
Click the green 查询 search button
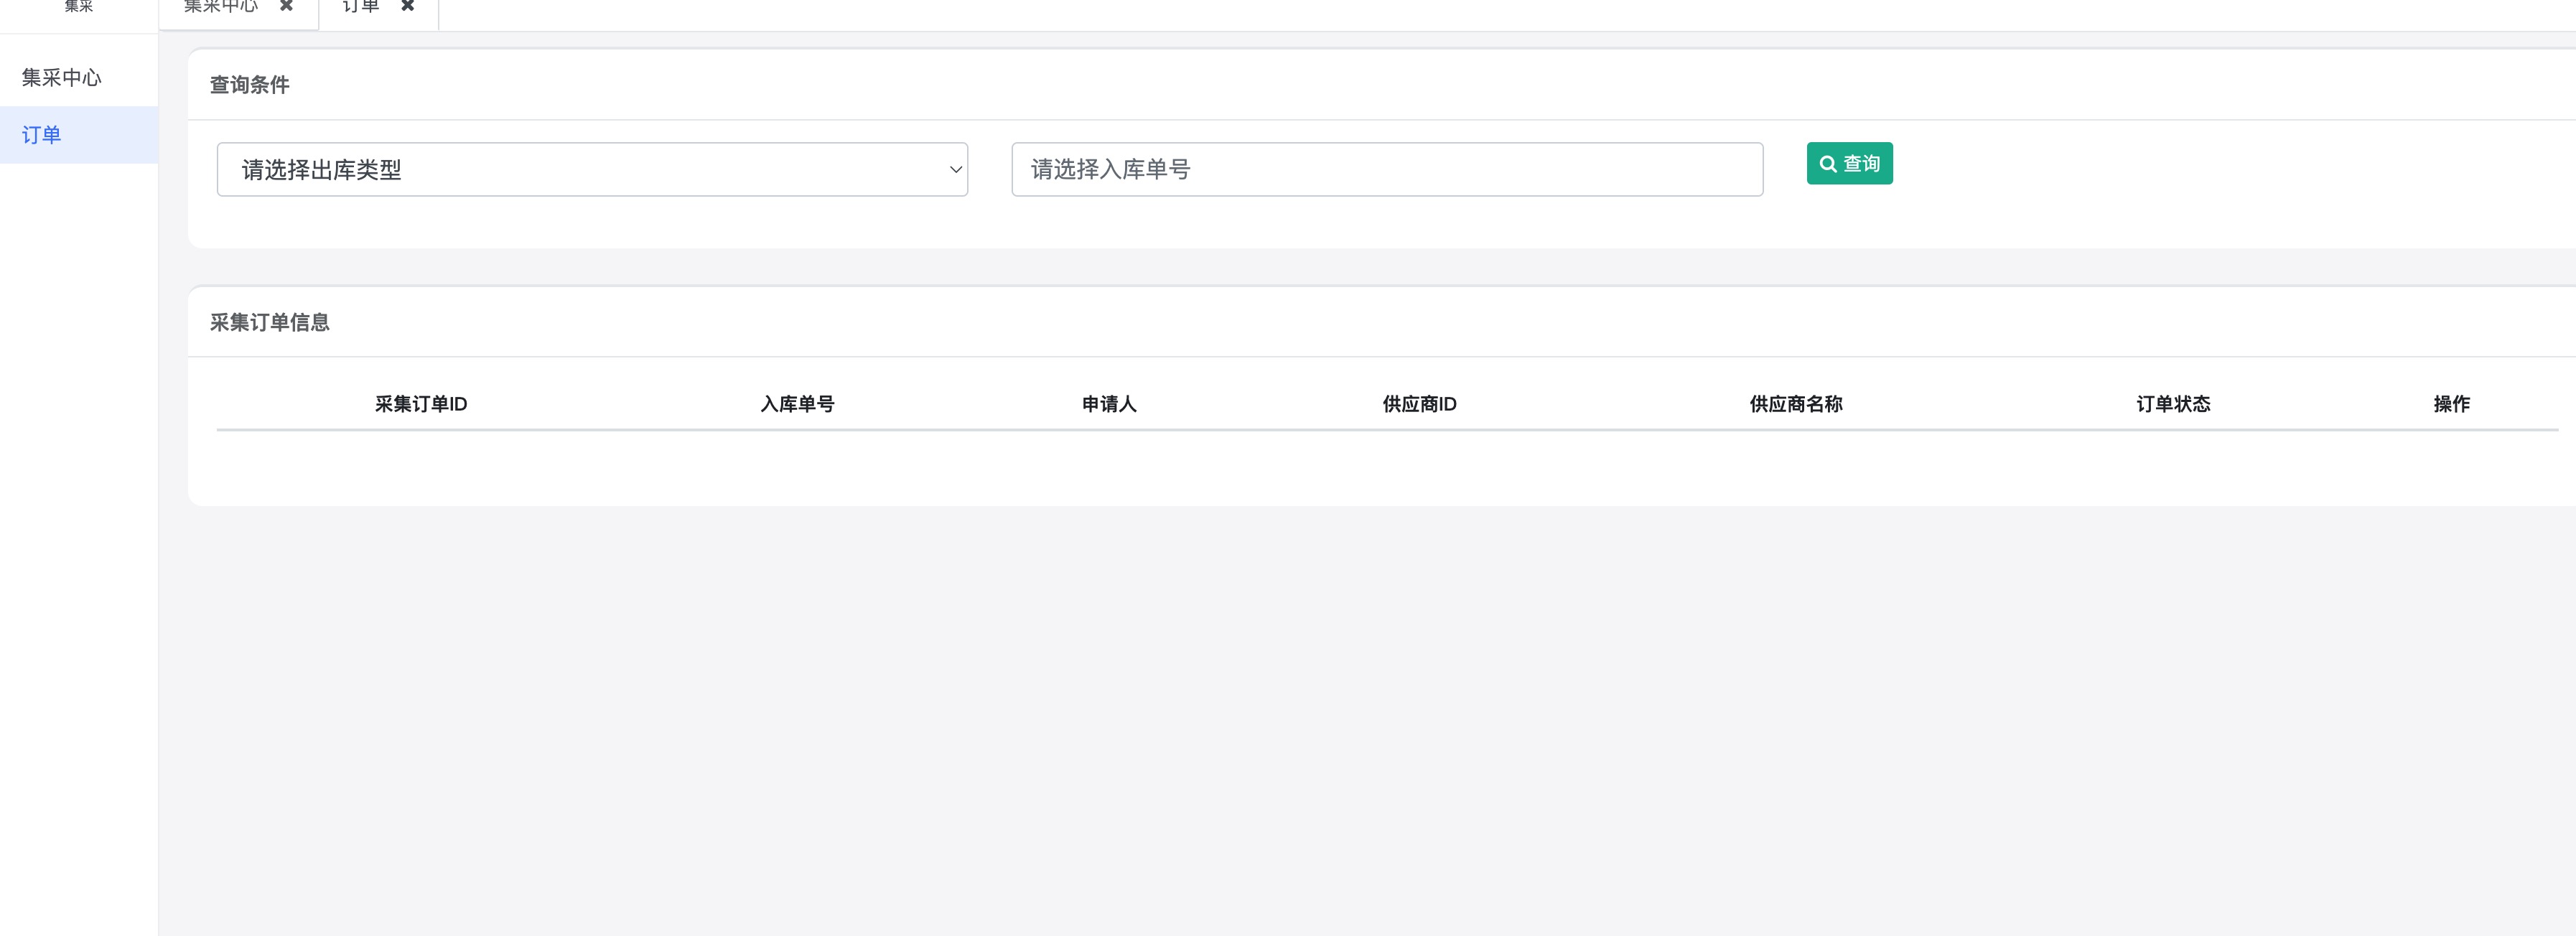[x=1849, y=163]
